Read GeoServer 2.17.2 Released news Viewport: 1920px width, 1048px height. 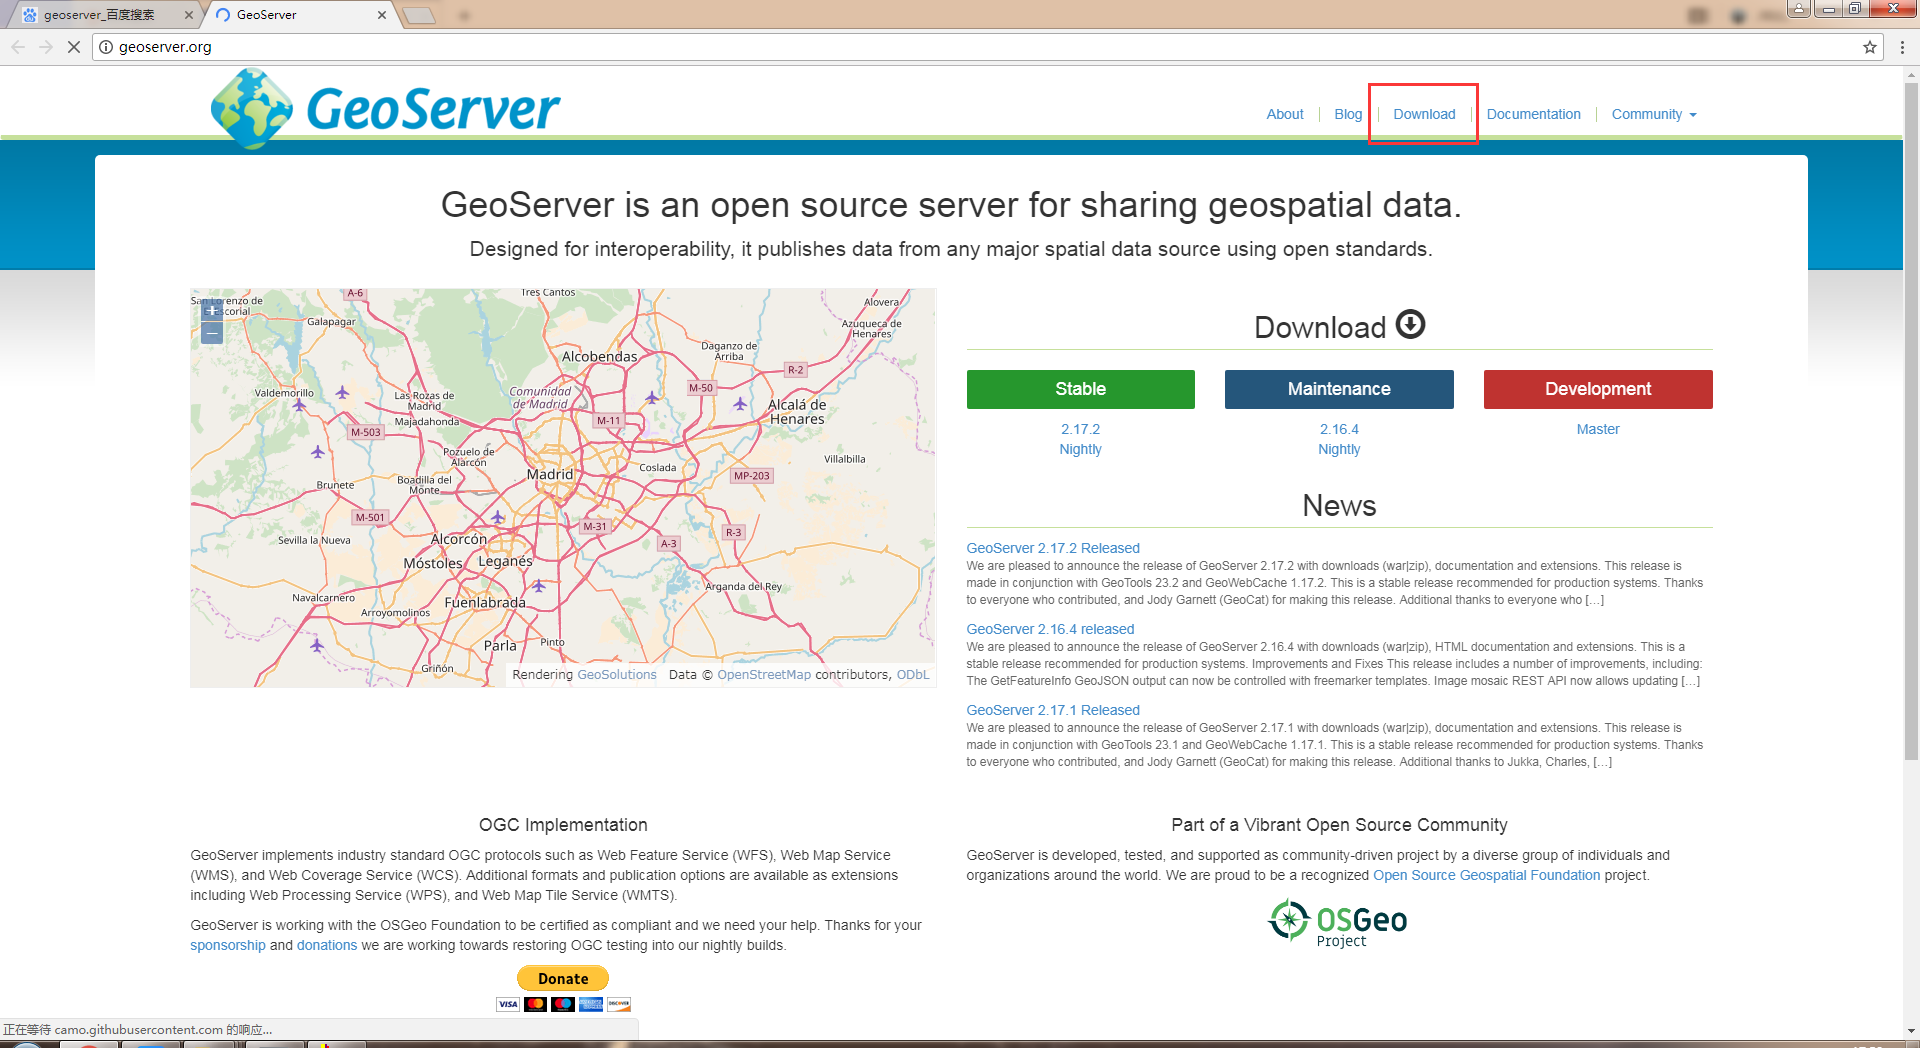[x=1053, y=548]
